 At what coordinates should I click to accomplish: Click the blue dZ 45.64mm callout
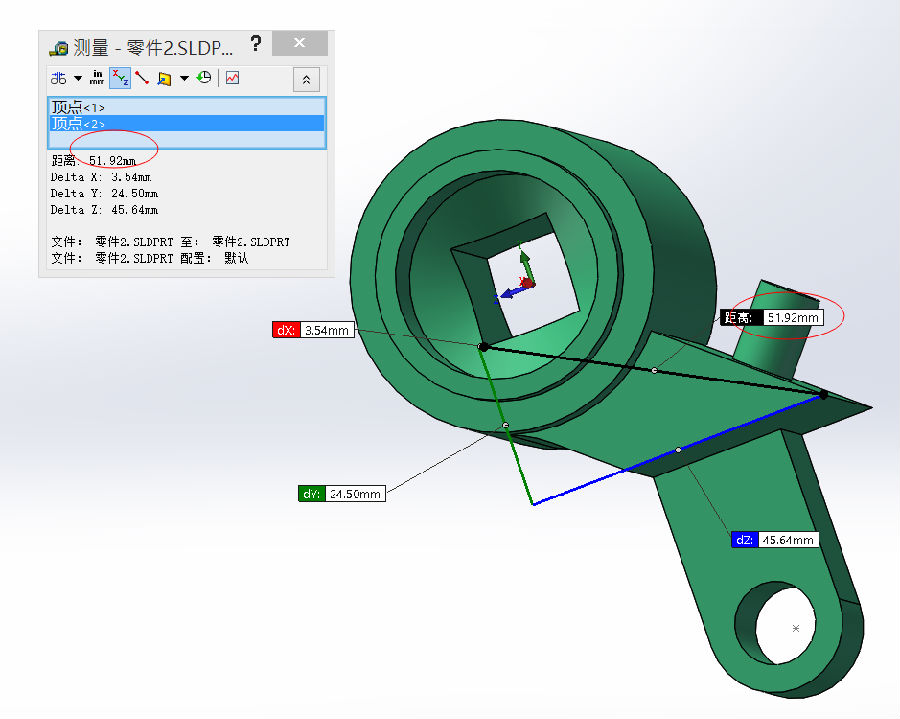(774, 539)
